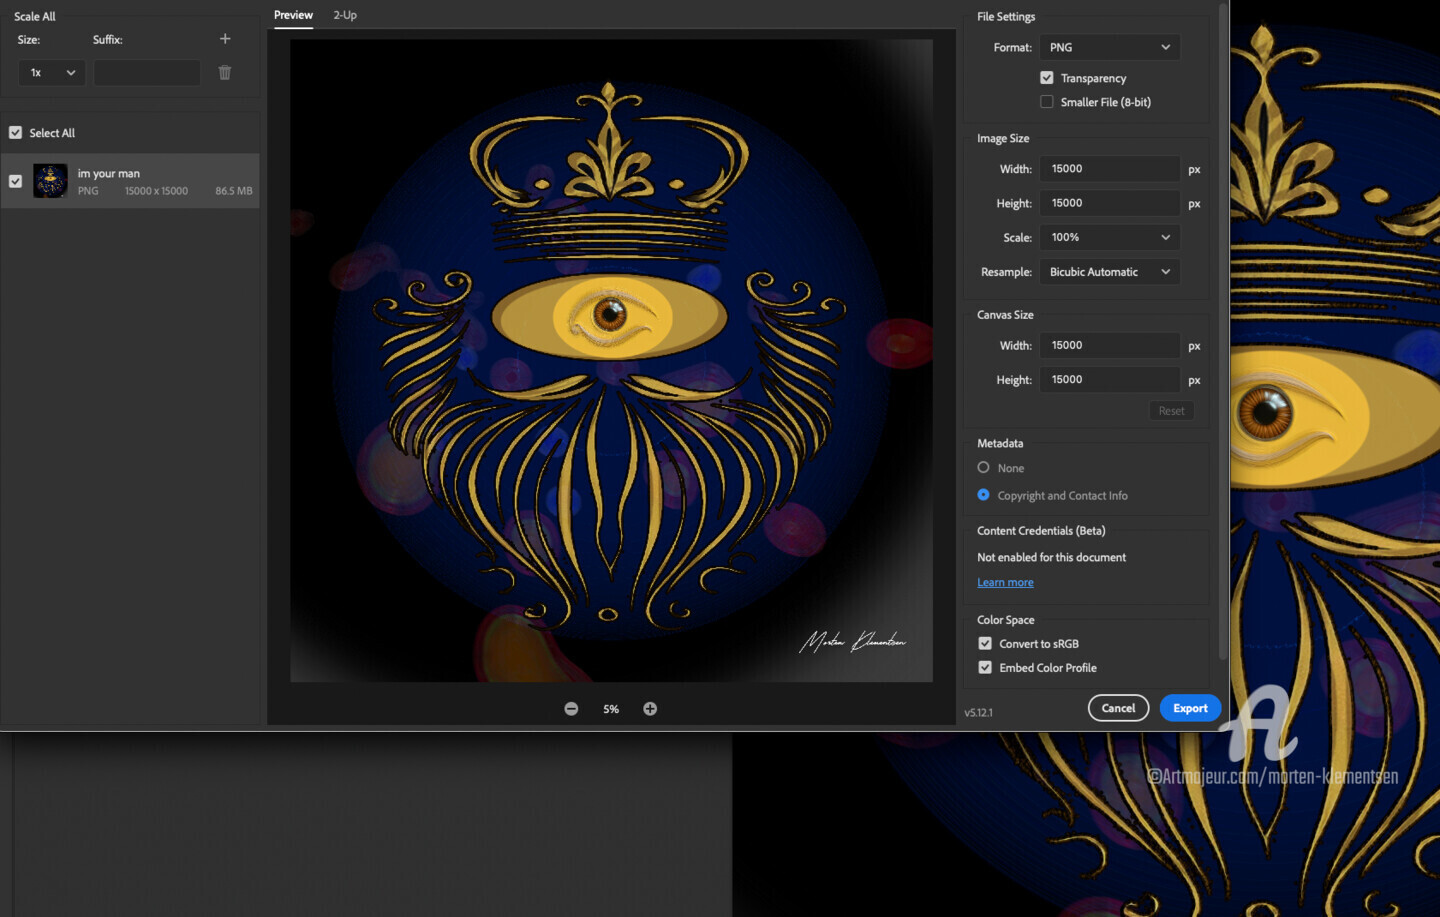
Task: Click the settings panel vertical scrollbar
Action: click(x=1222, y=330)
